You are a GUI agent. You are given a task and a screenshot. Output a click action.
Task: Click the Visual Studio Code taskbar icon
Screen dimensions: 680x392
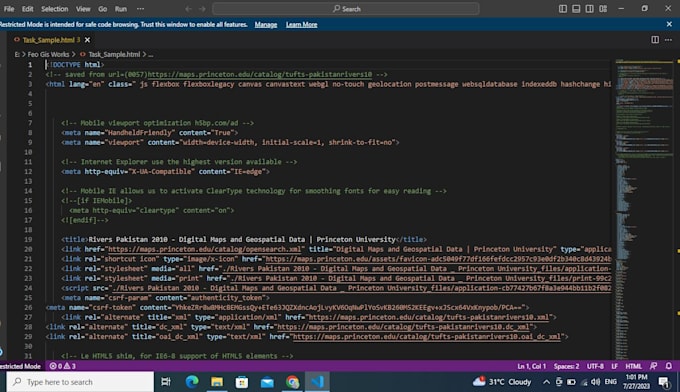pos(317,382)
